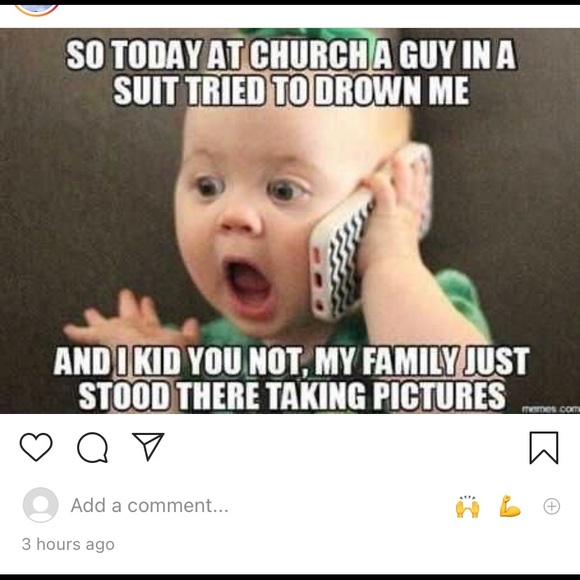Click the "3 hours ago" timestamp
This screenshot has height=580, width=580.
click(x=68, y=544)
